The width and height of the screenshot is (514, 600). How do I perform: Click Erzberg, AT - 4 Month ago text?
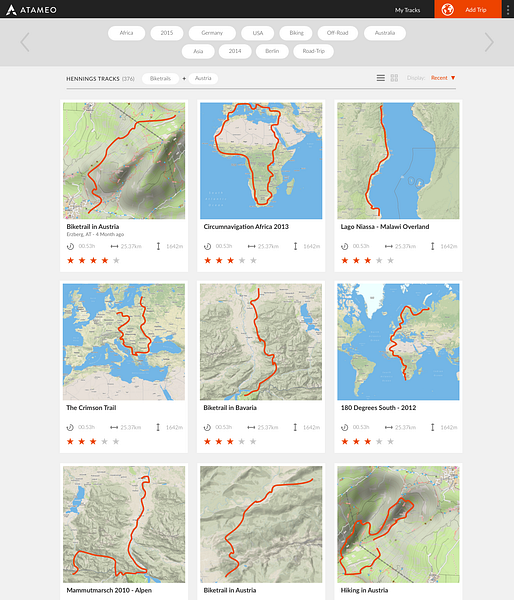pos(95,234)
